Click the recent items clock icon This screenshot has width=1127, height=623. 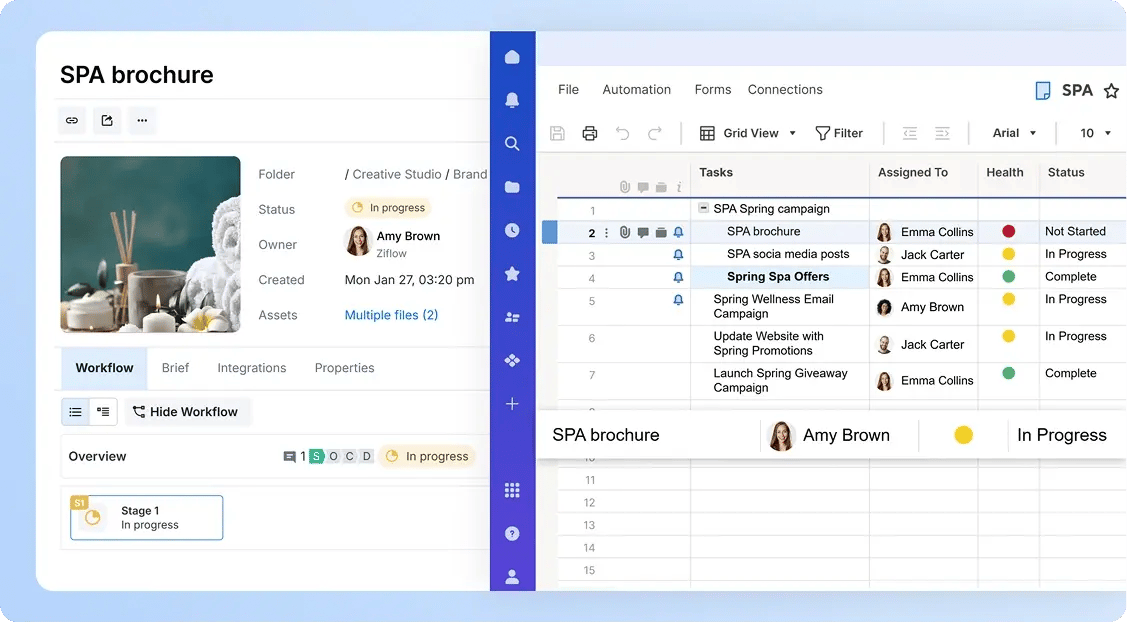[x=512, y=229]
